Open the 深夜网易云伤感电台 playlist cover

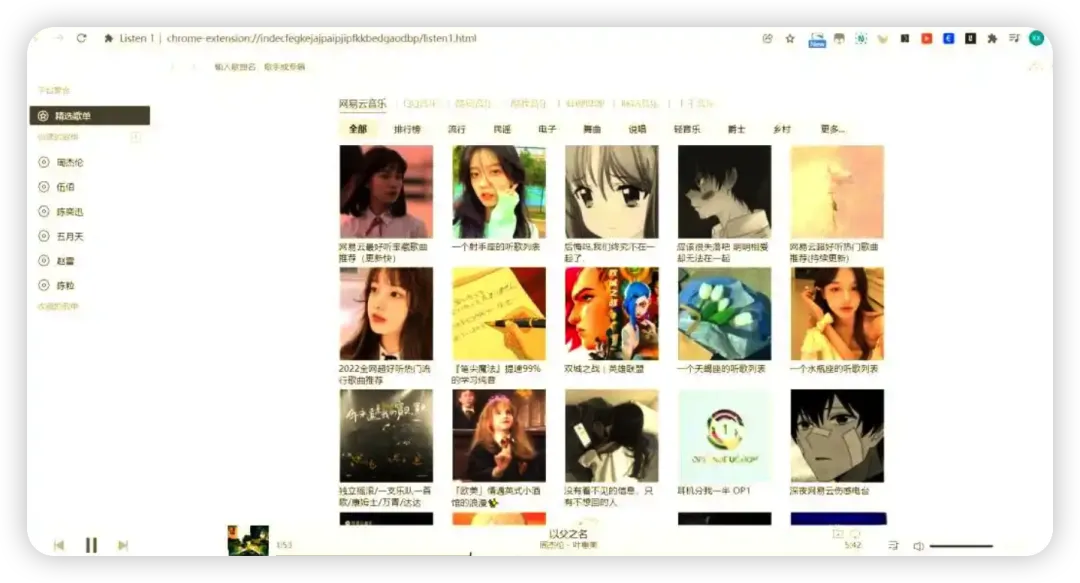coord(838,436)
